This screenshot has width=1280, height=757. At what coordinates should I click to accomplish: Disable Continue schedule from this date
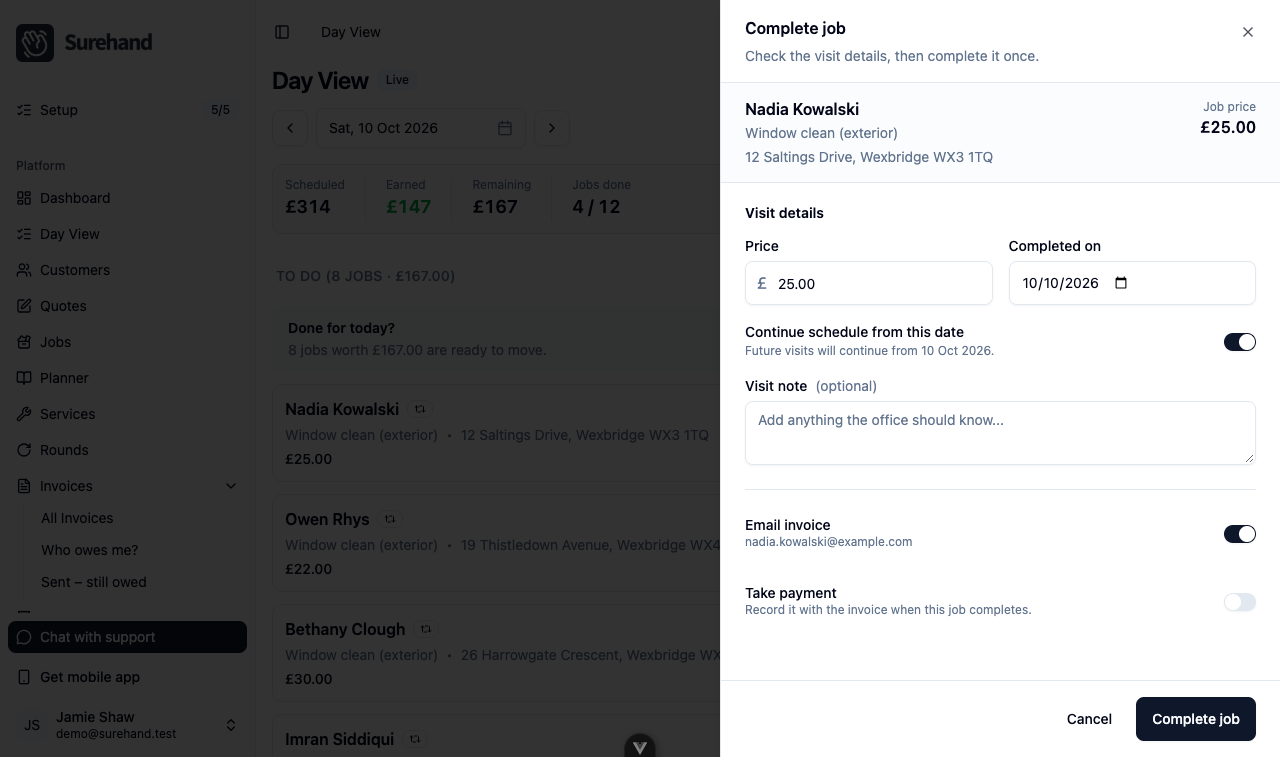(x=1240, y=342)
